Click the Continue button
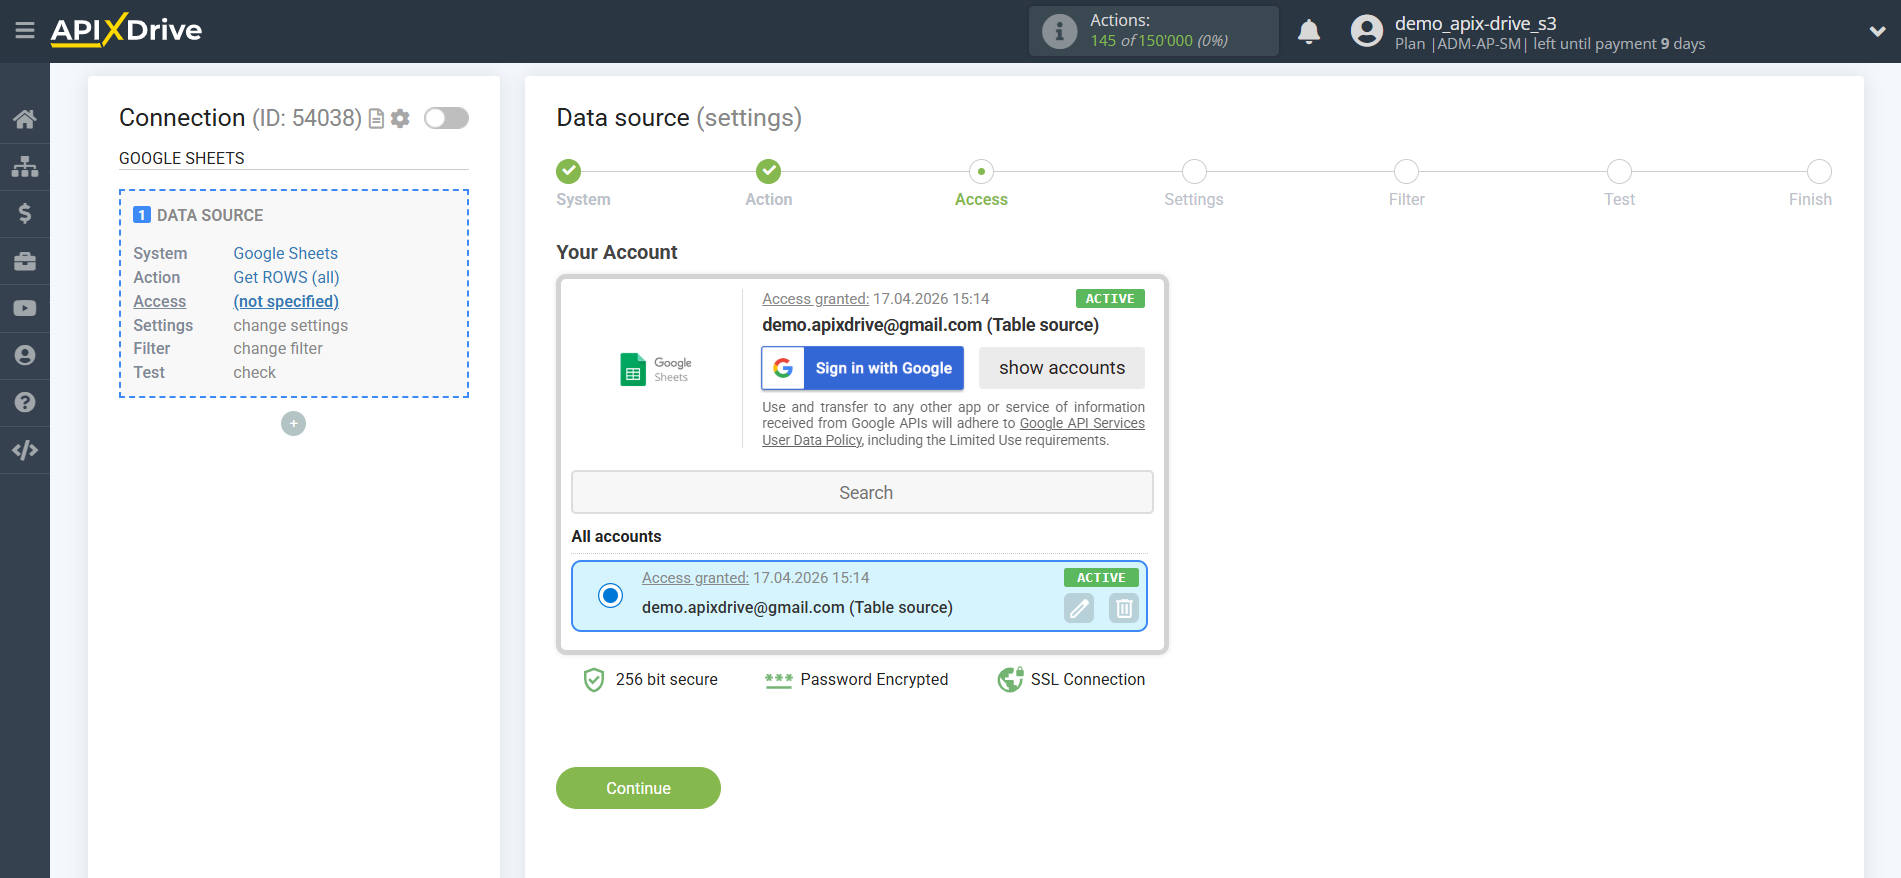 [638, 788]
